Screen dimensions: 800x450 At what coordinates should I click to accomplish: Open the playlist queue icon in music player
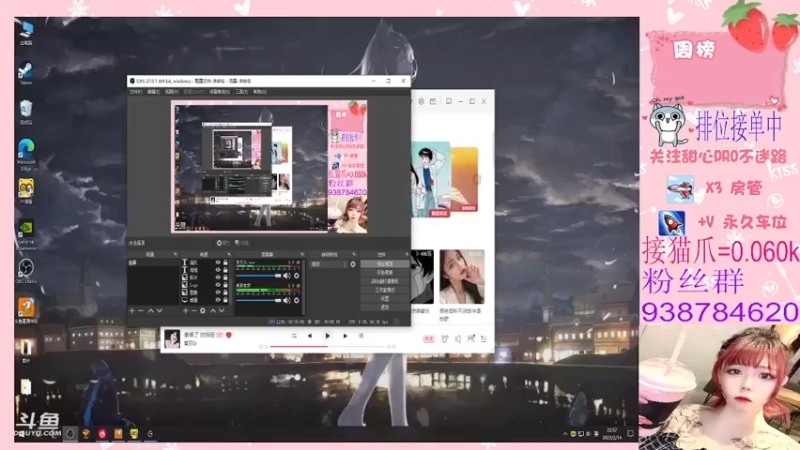[484, 339]
